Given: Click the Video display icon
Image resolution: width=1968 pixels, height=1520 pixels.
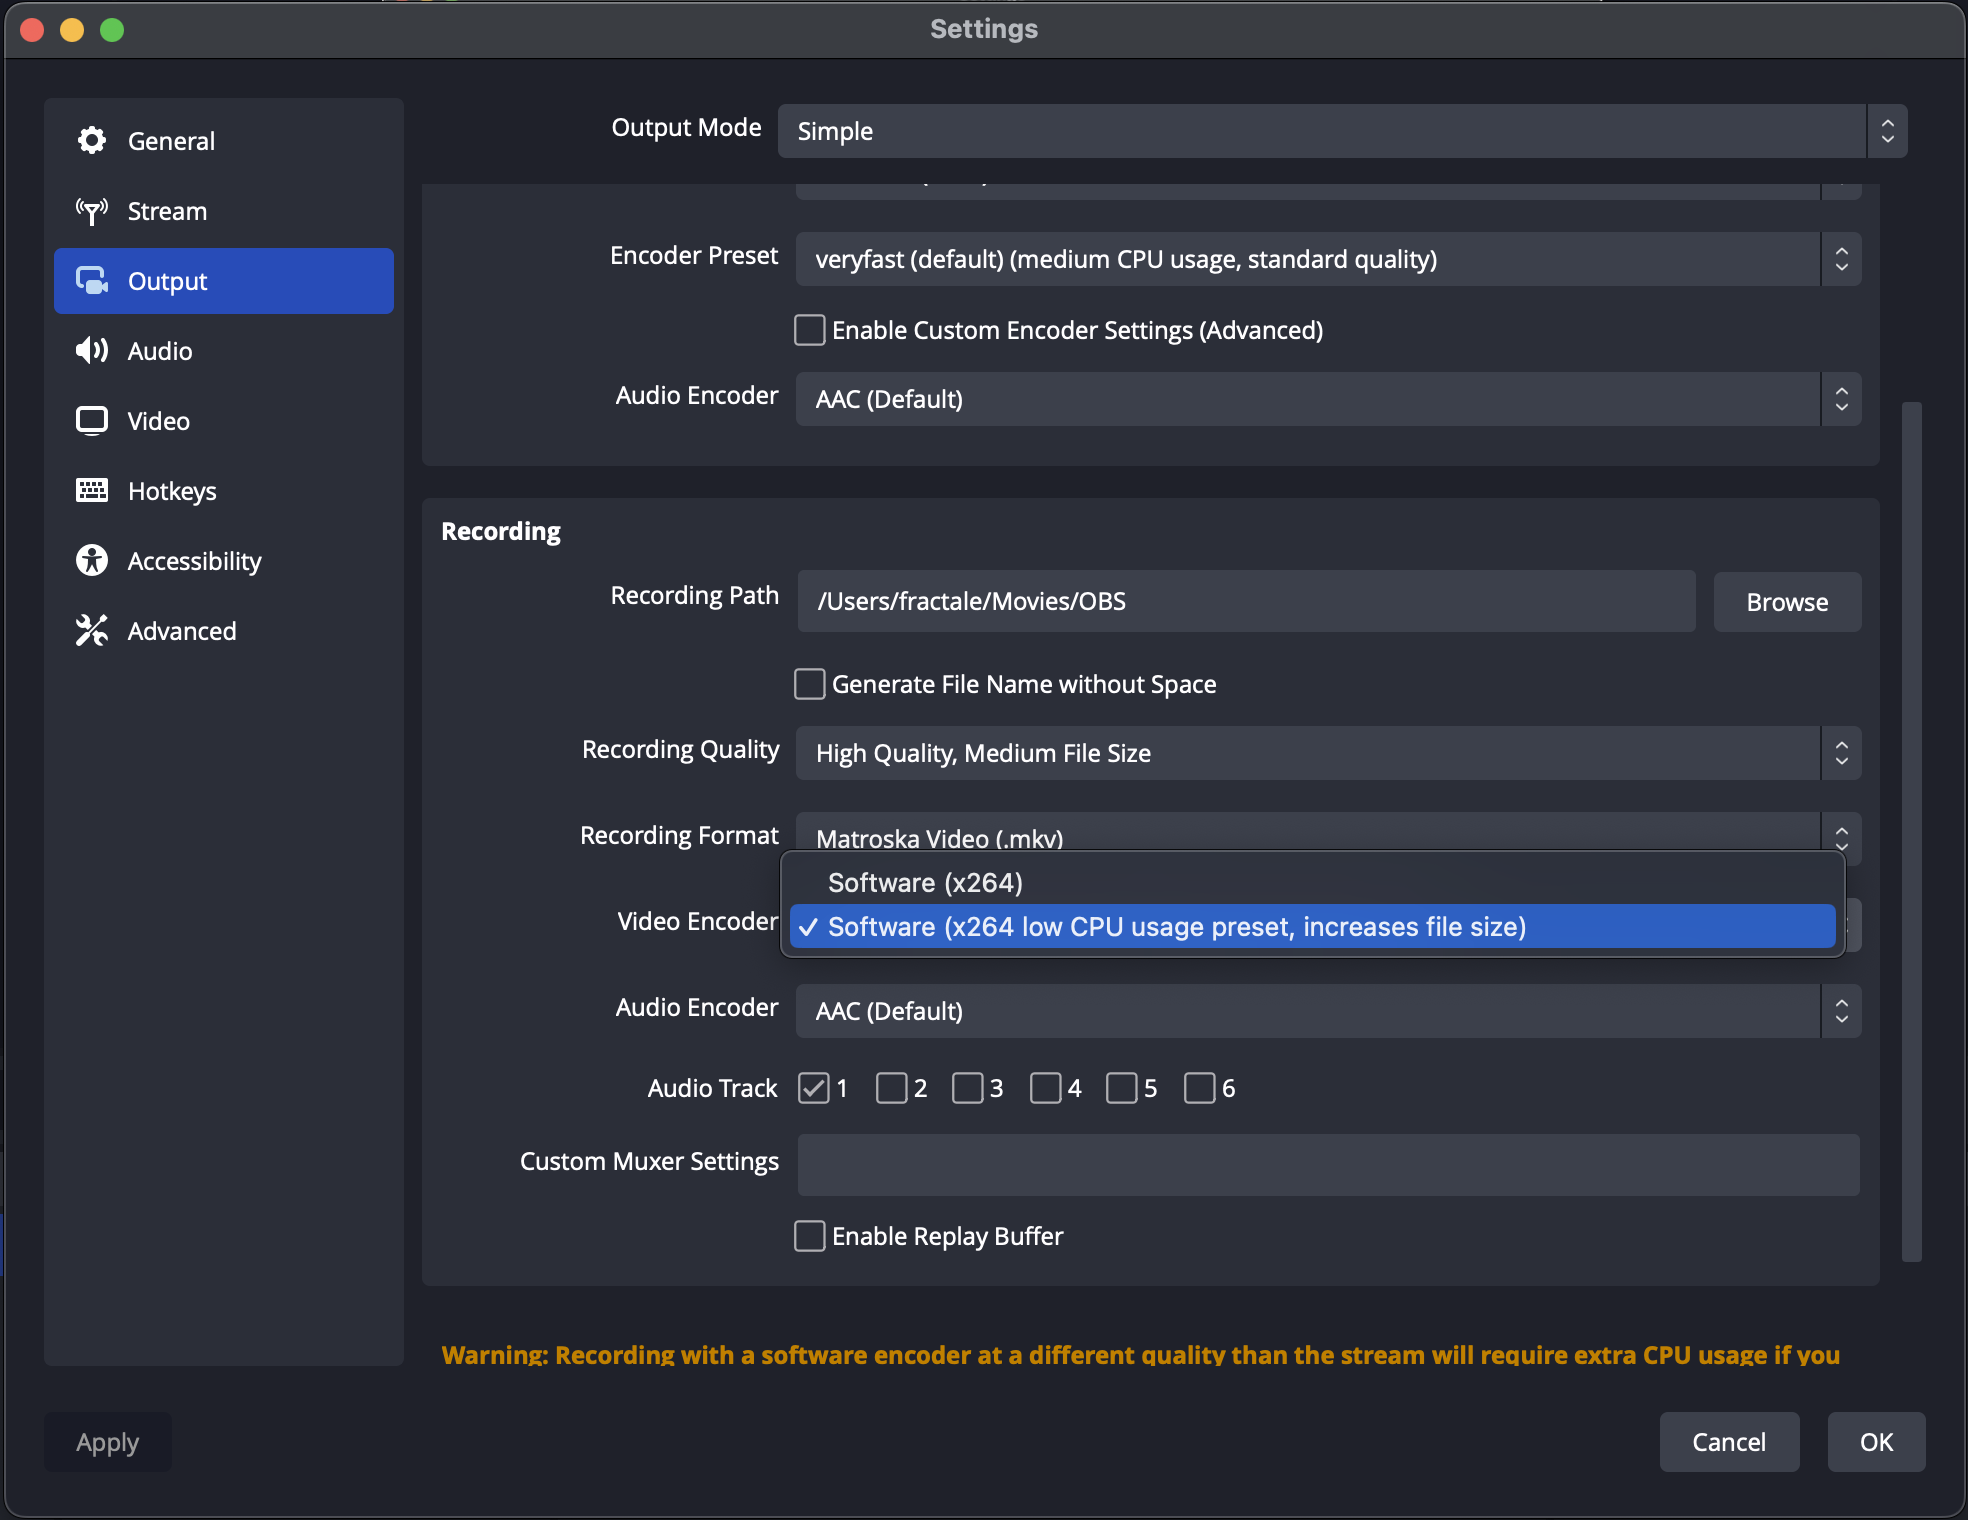Looking at the screenshot, I should coord(91,420).
